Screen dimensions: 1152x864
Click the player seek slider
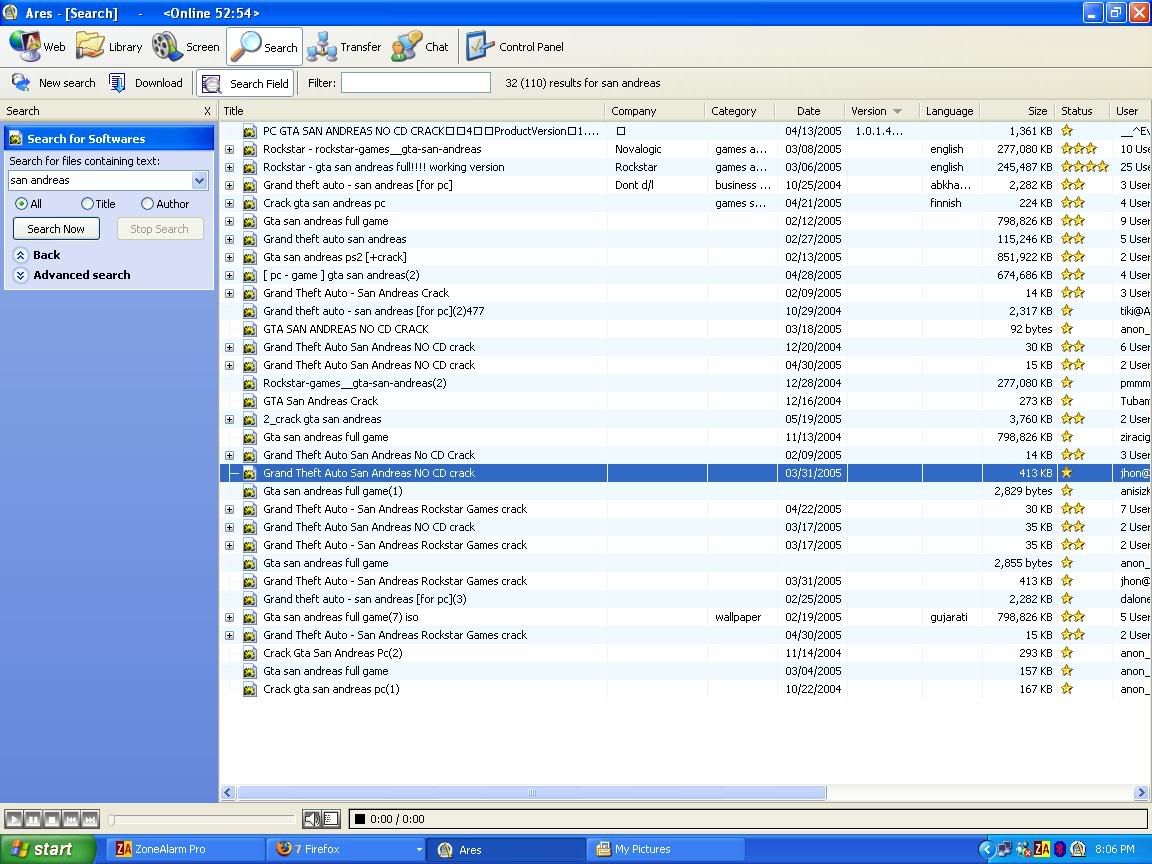(202, 818)
